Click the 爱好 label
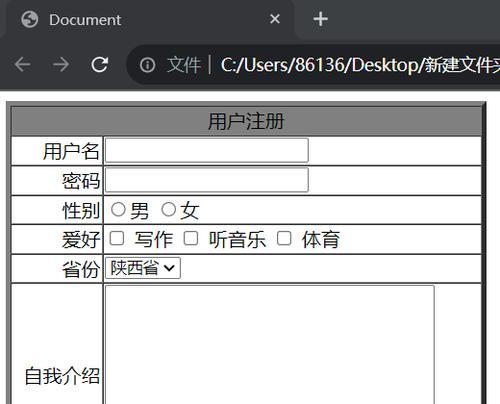This screenshot has height=404, width=500. click(81, 240)
